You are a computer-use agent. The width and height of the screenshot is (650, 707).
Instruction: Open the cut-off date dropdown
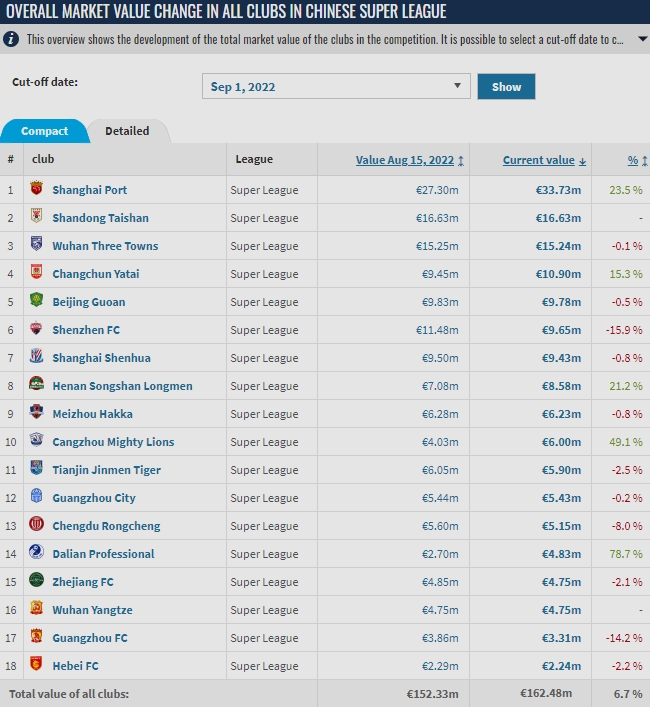point(336,86)
